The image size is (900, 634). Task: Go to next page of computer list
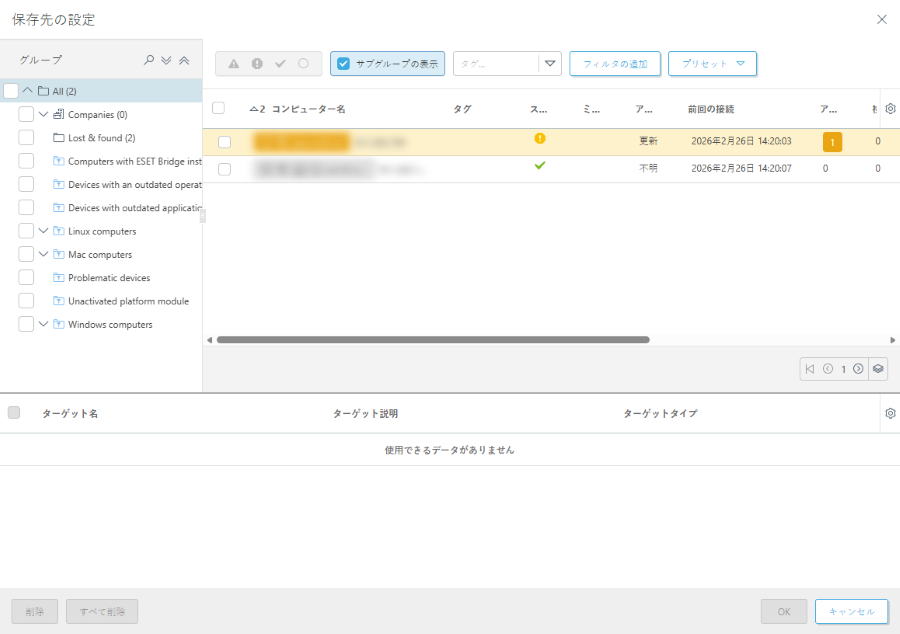(x=858, y=369)
